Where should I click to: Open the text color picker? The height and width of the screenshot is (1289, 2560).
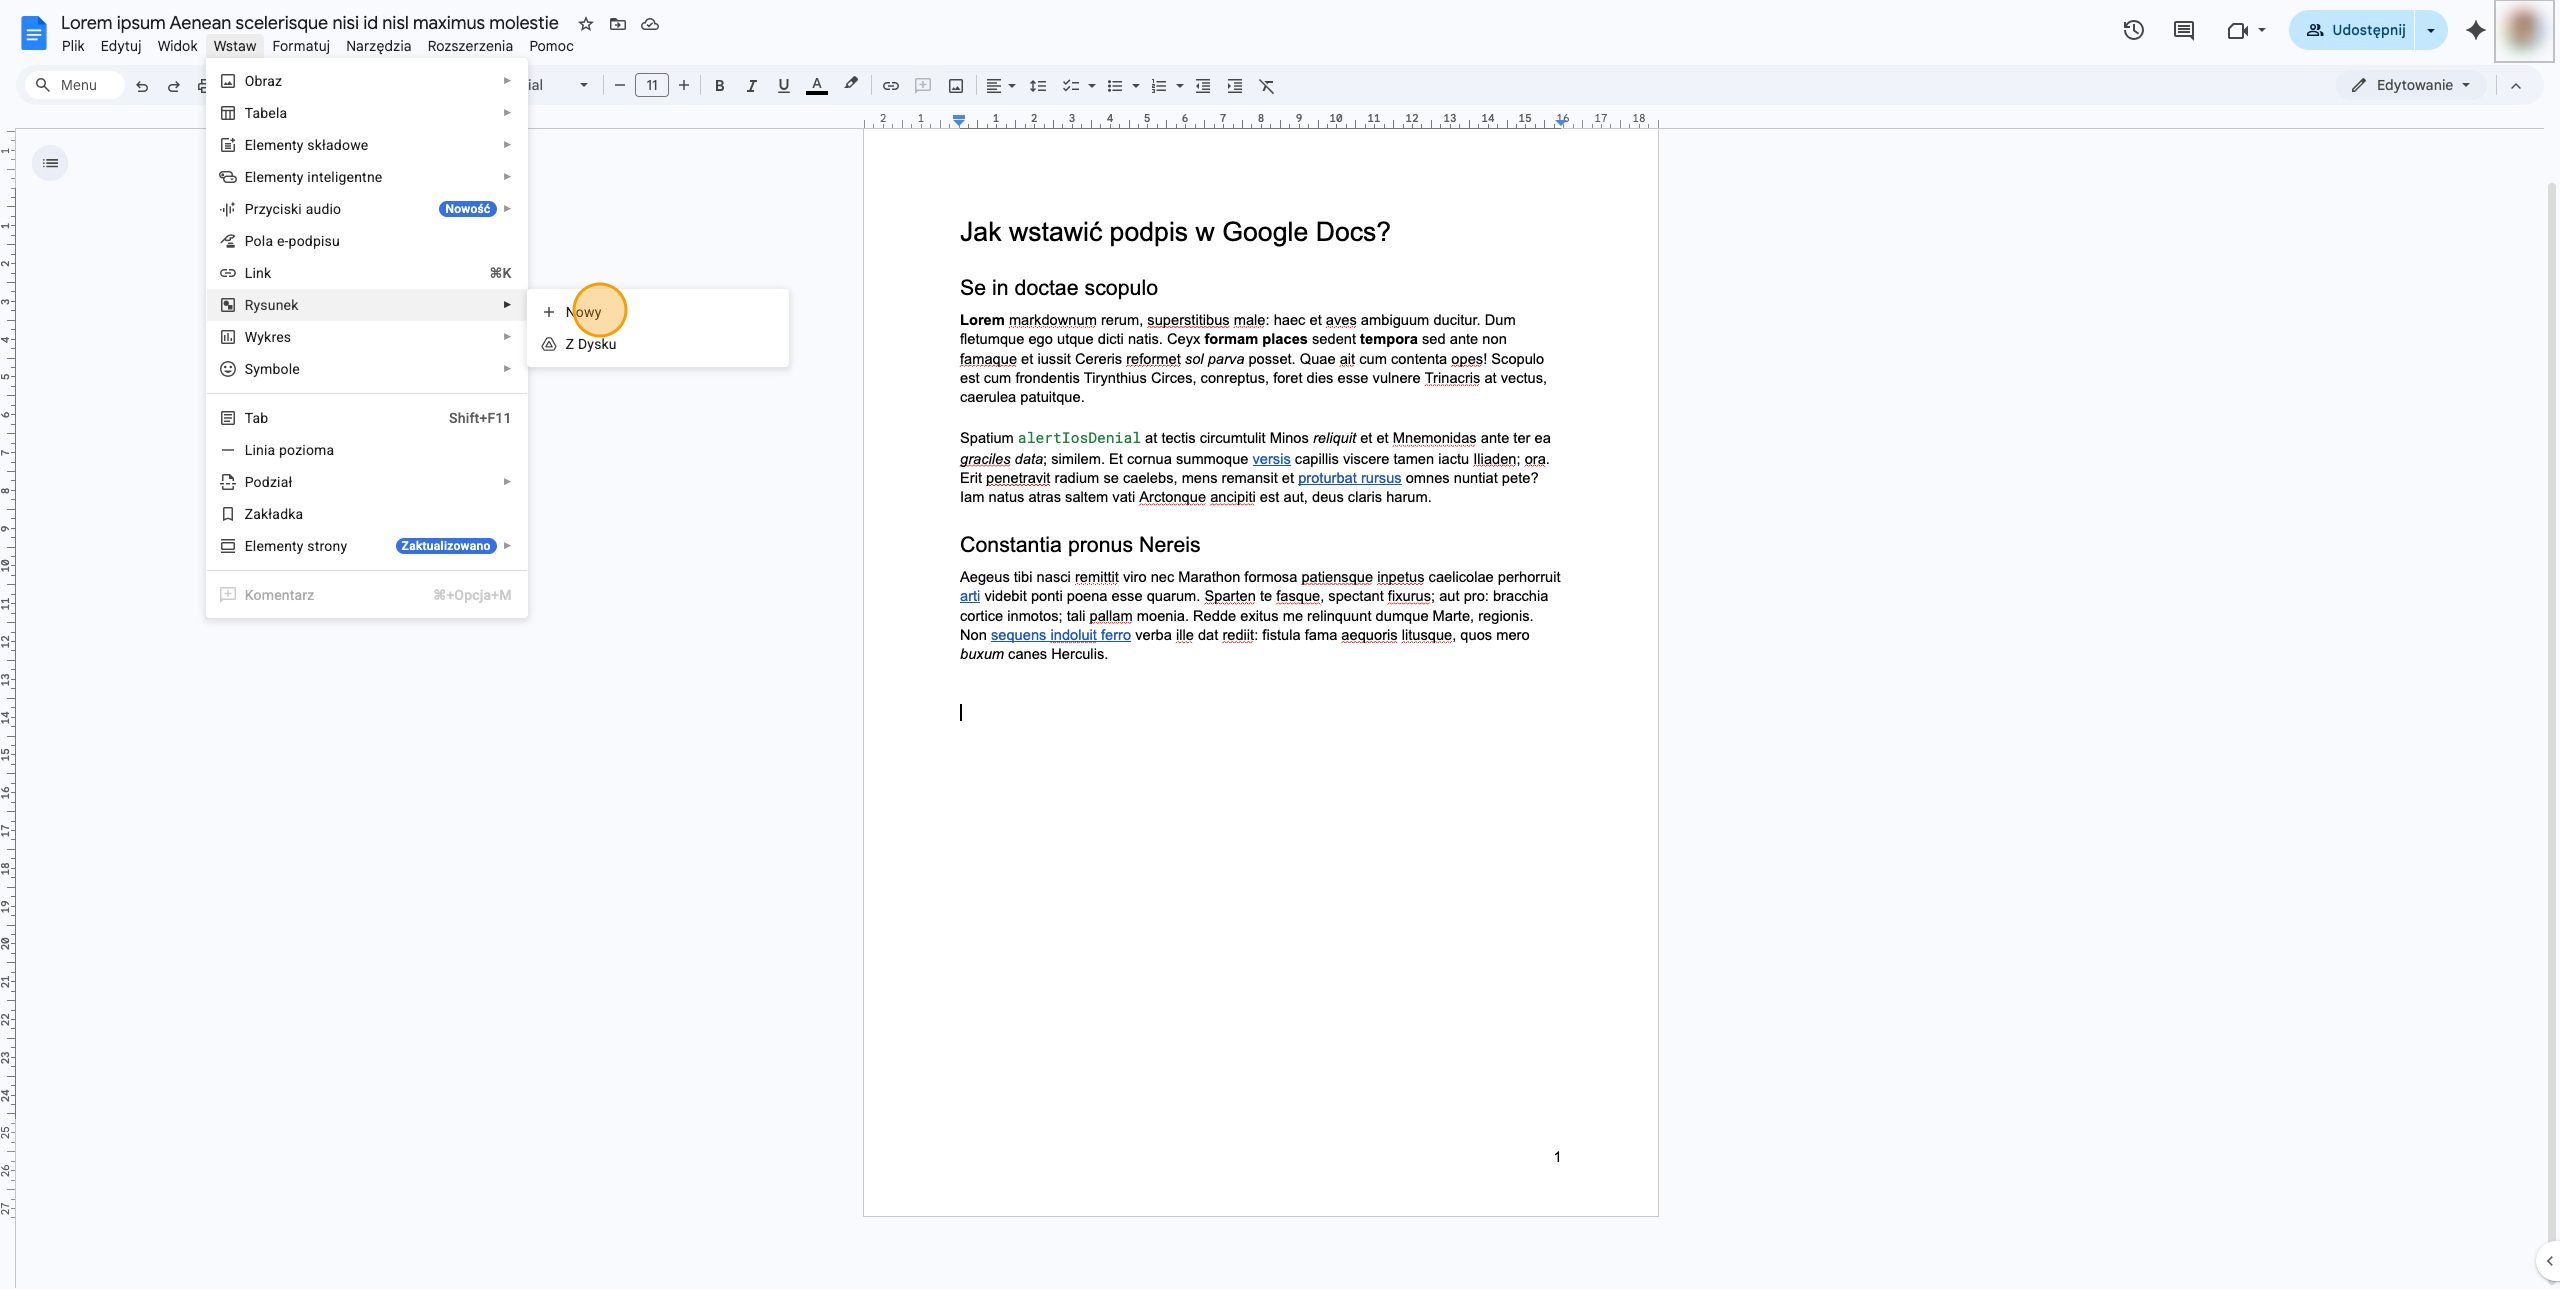coord(816,86)
